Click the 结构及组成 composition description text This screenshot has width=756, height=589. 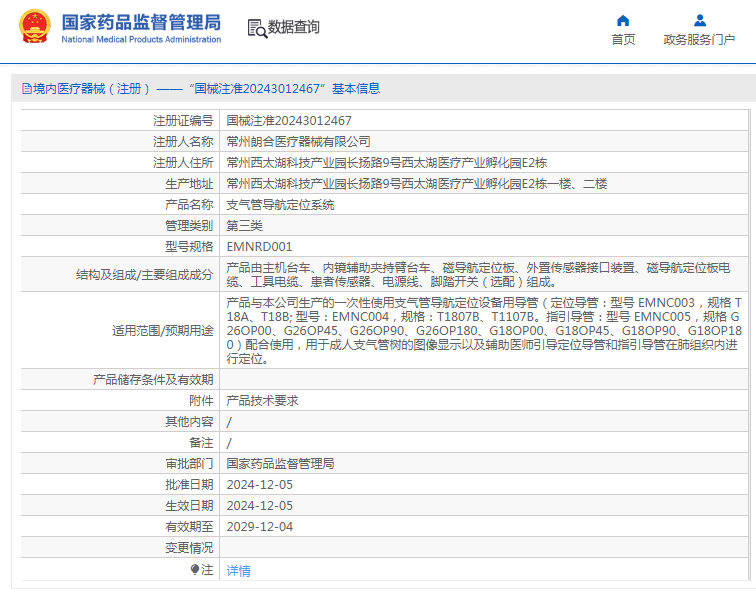point(478,275)
